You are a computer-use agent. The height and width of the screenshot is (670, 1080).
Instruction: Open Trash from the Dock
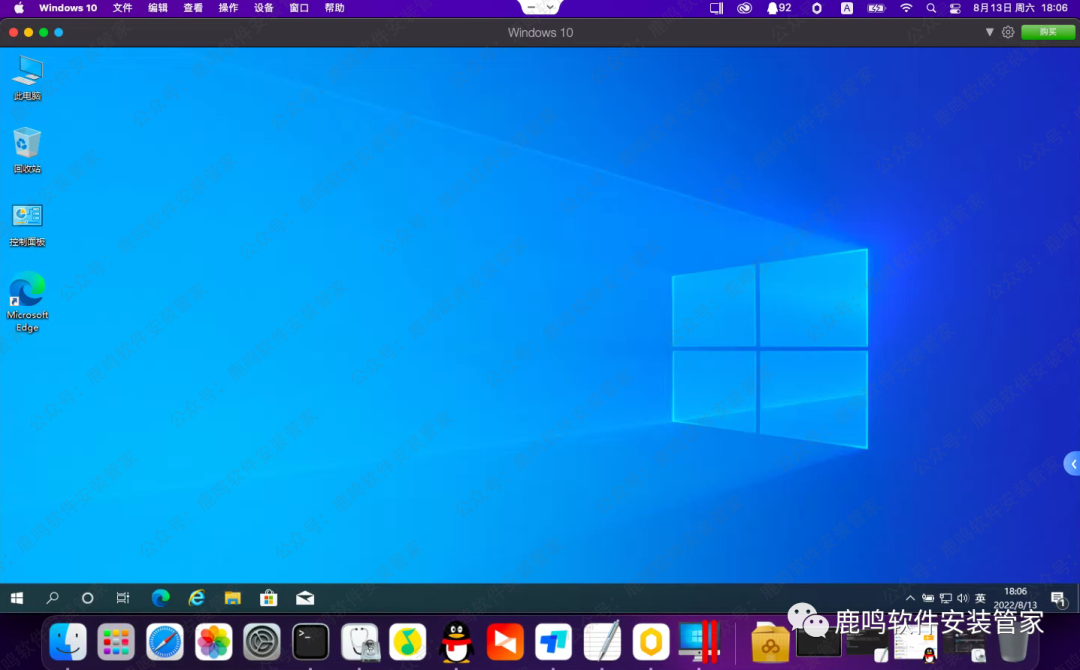[x=1013, y=643]
